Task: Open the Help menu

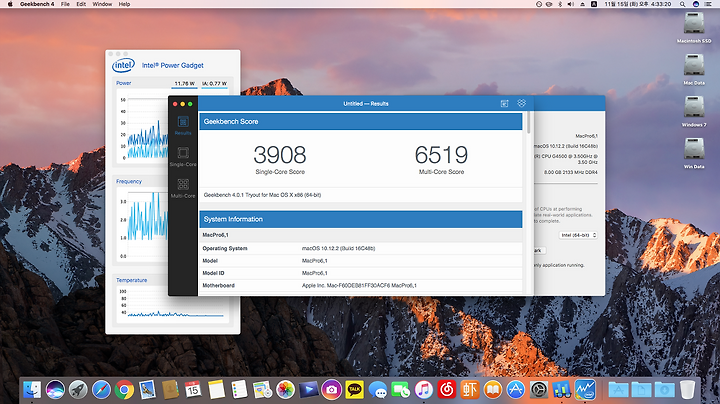Action: click(124, 4)
